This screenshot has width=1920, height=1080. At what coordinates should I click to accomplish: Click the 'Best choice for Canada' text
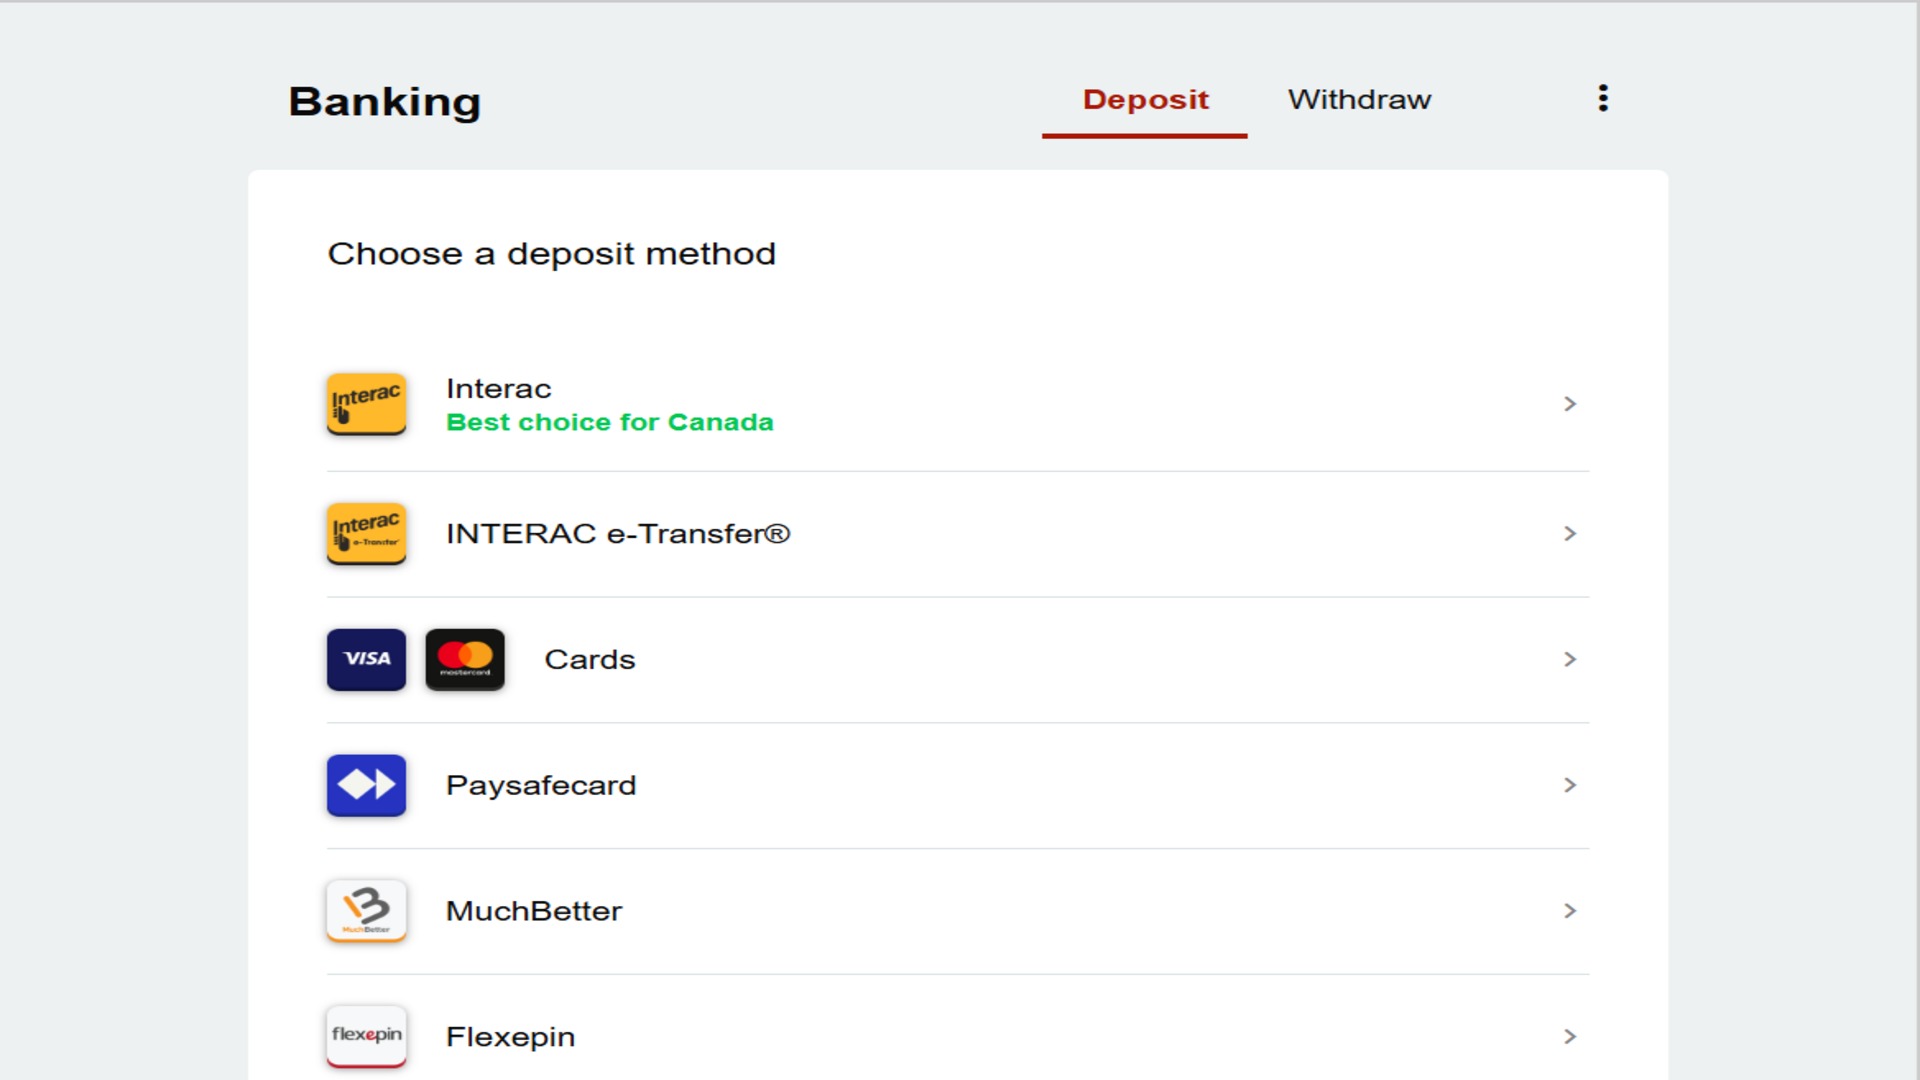[x=610, y=422]
